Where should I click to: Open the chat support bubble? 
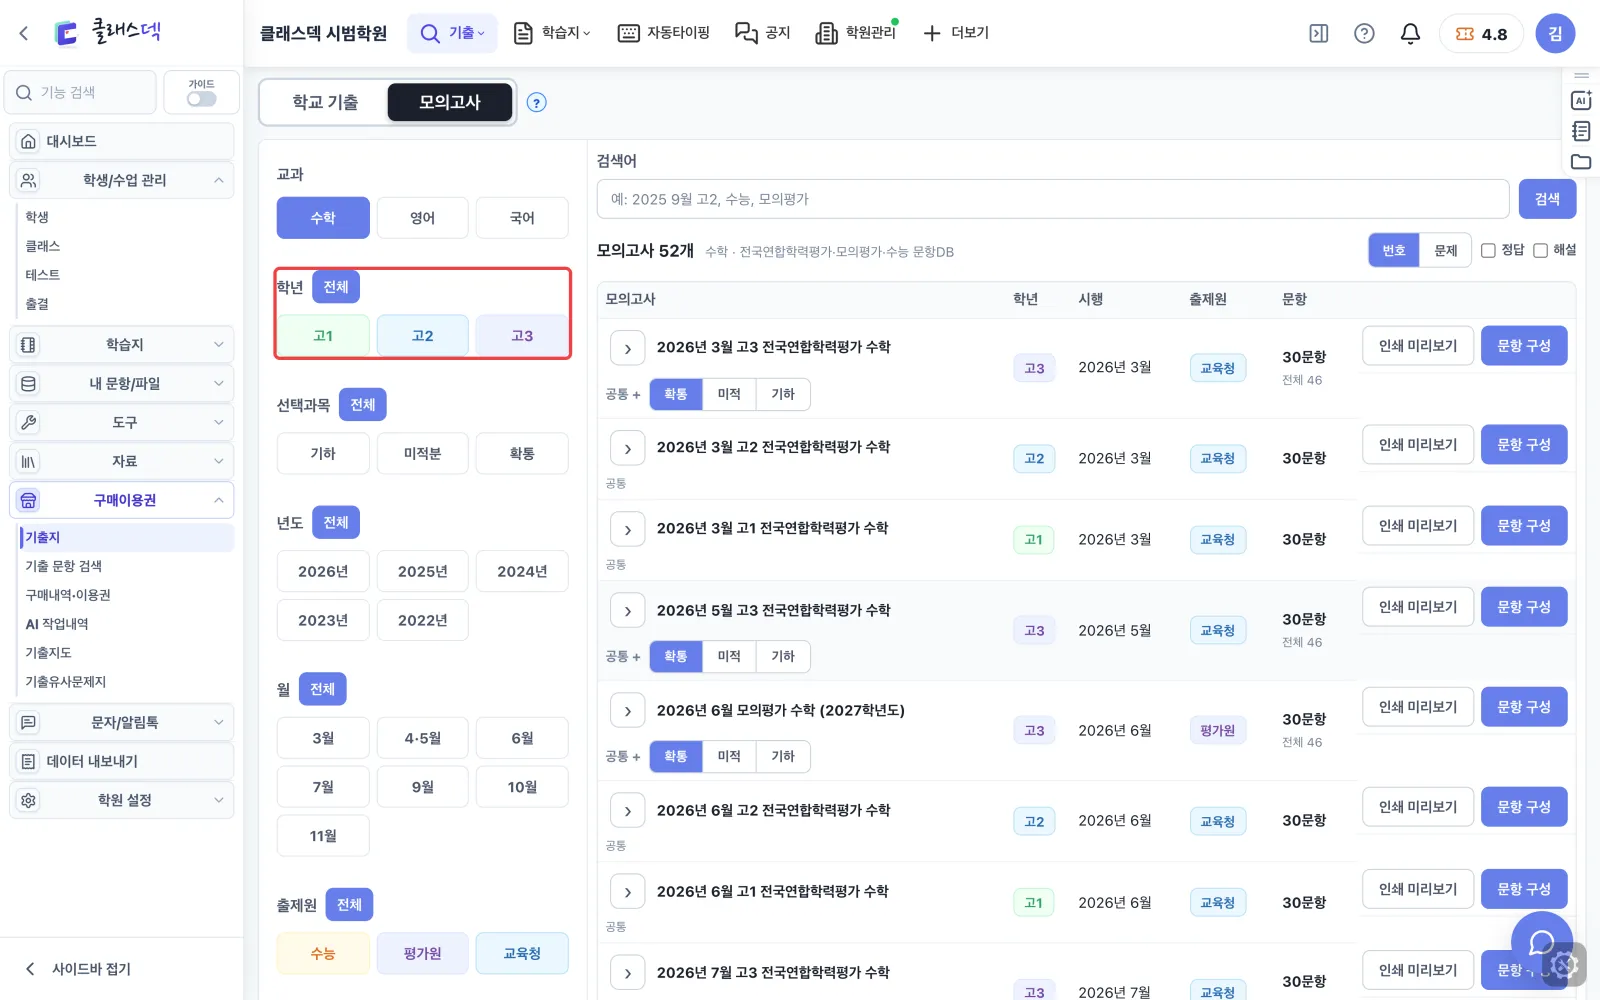(1542, 942)
